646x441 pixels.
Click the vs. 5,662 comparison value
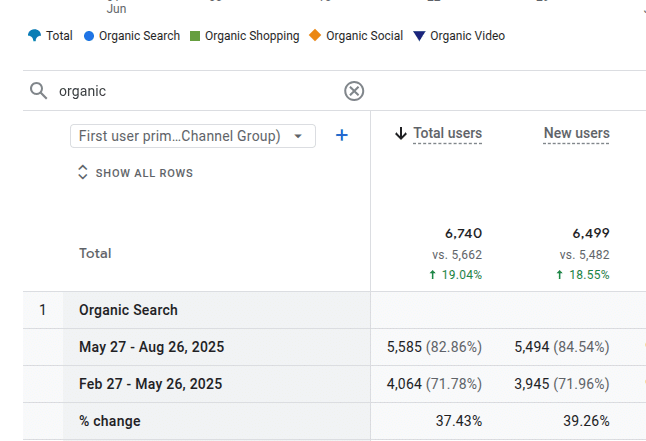pyautogui.click(x=457, y=255)
